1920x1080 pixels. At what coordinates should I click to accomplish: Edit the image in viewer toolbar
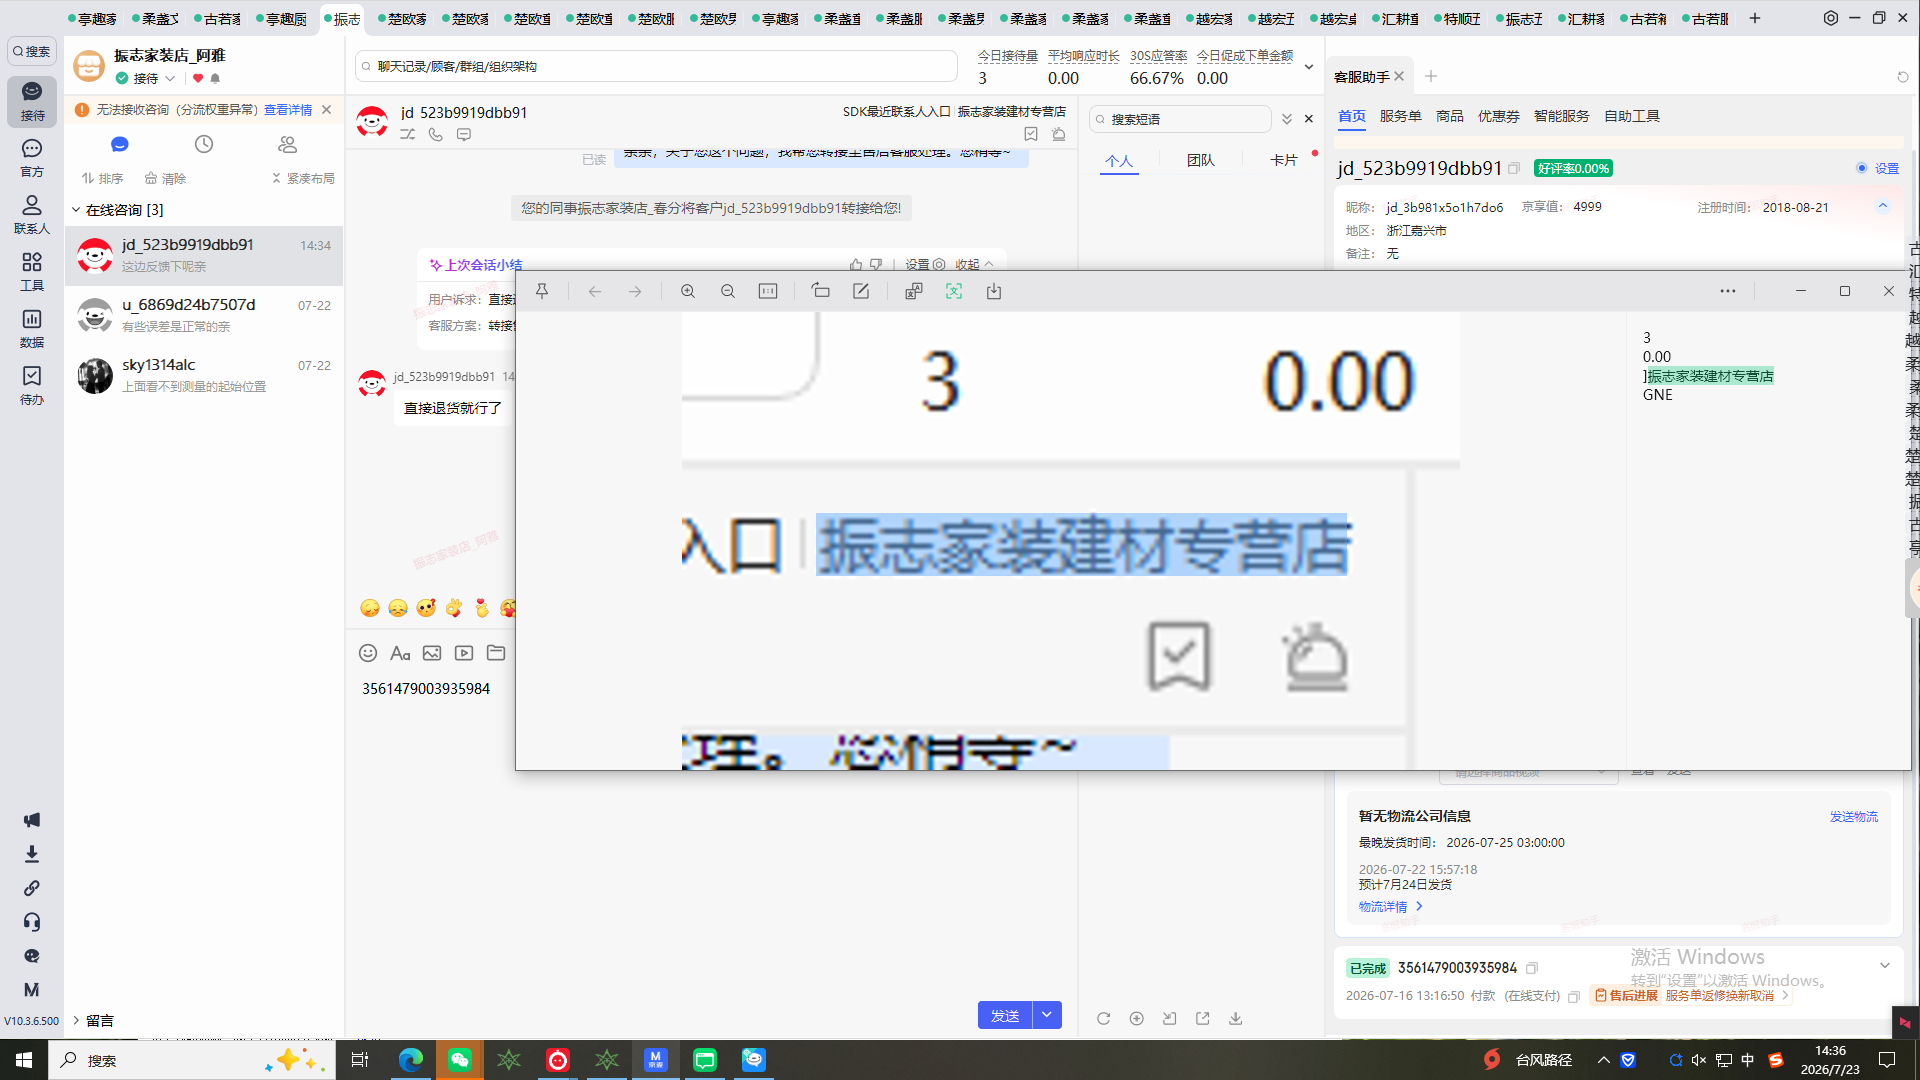tap(861, 291)
